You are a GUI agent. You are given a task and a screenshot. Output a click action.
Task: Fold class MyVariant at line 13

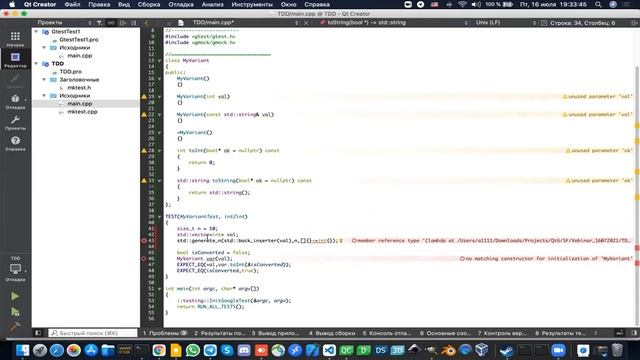coord(160,60)
